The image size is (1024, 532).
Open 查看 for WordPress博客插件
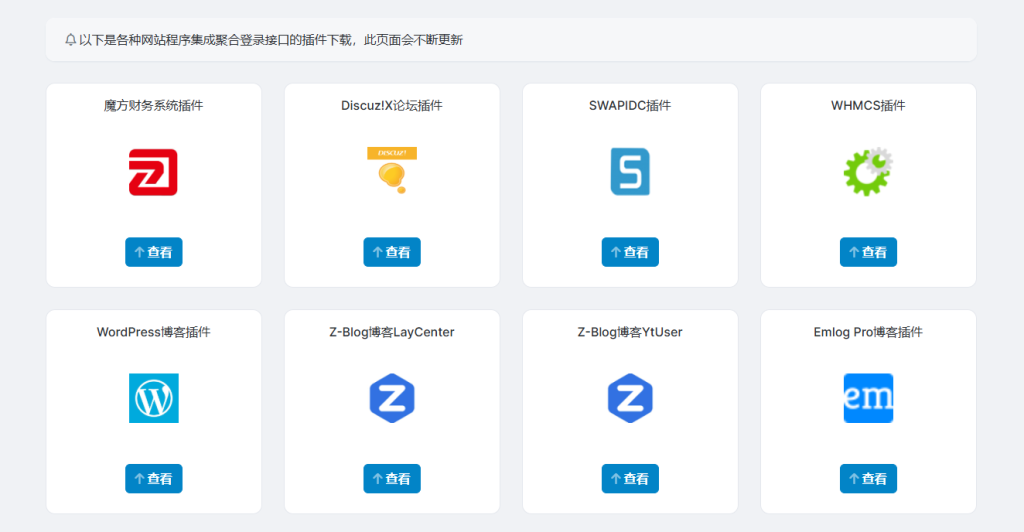point(153,478)
